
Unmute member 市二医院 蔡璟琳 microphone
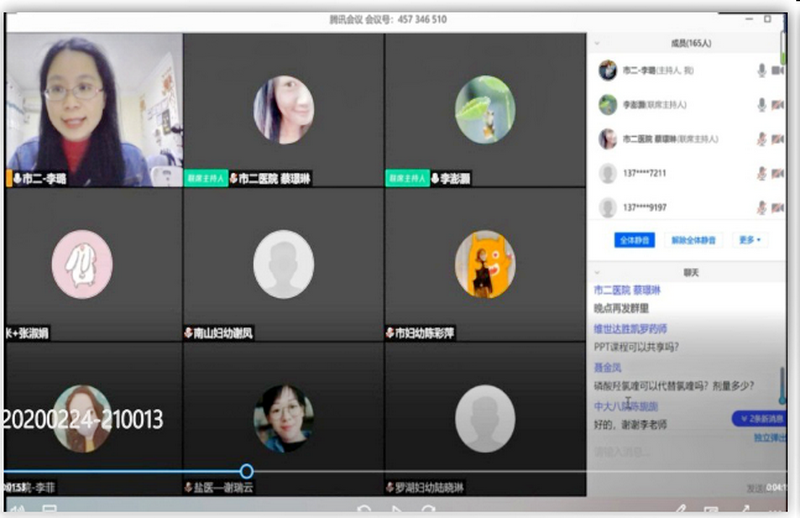click(x=762, y=139)
